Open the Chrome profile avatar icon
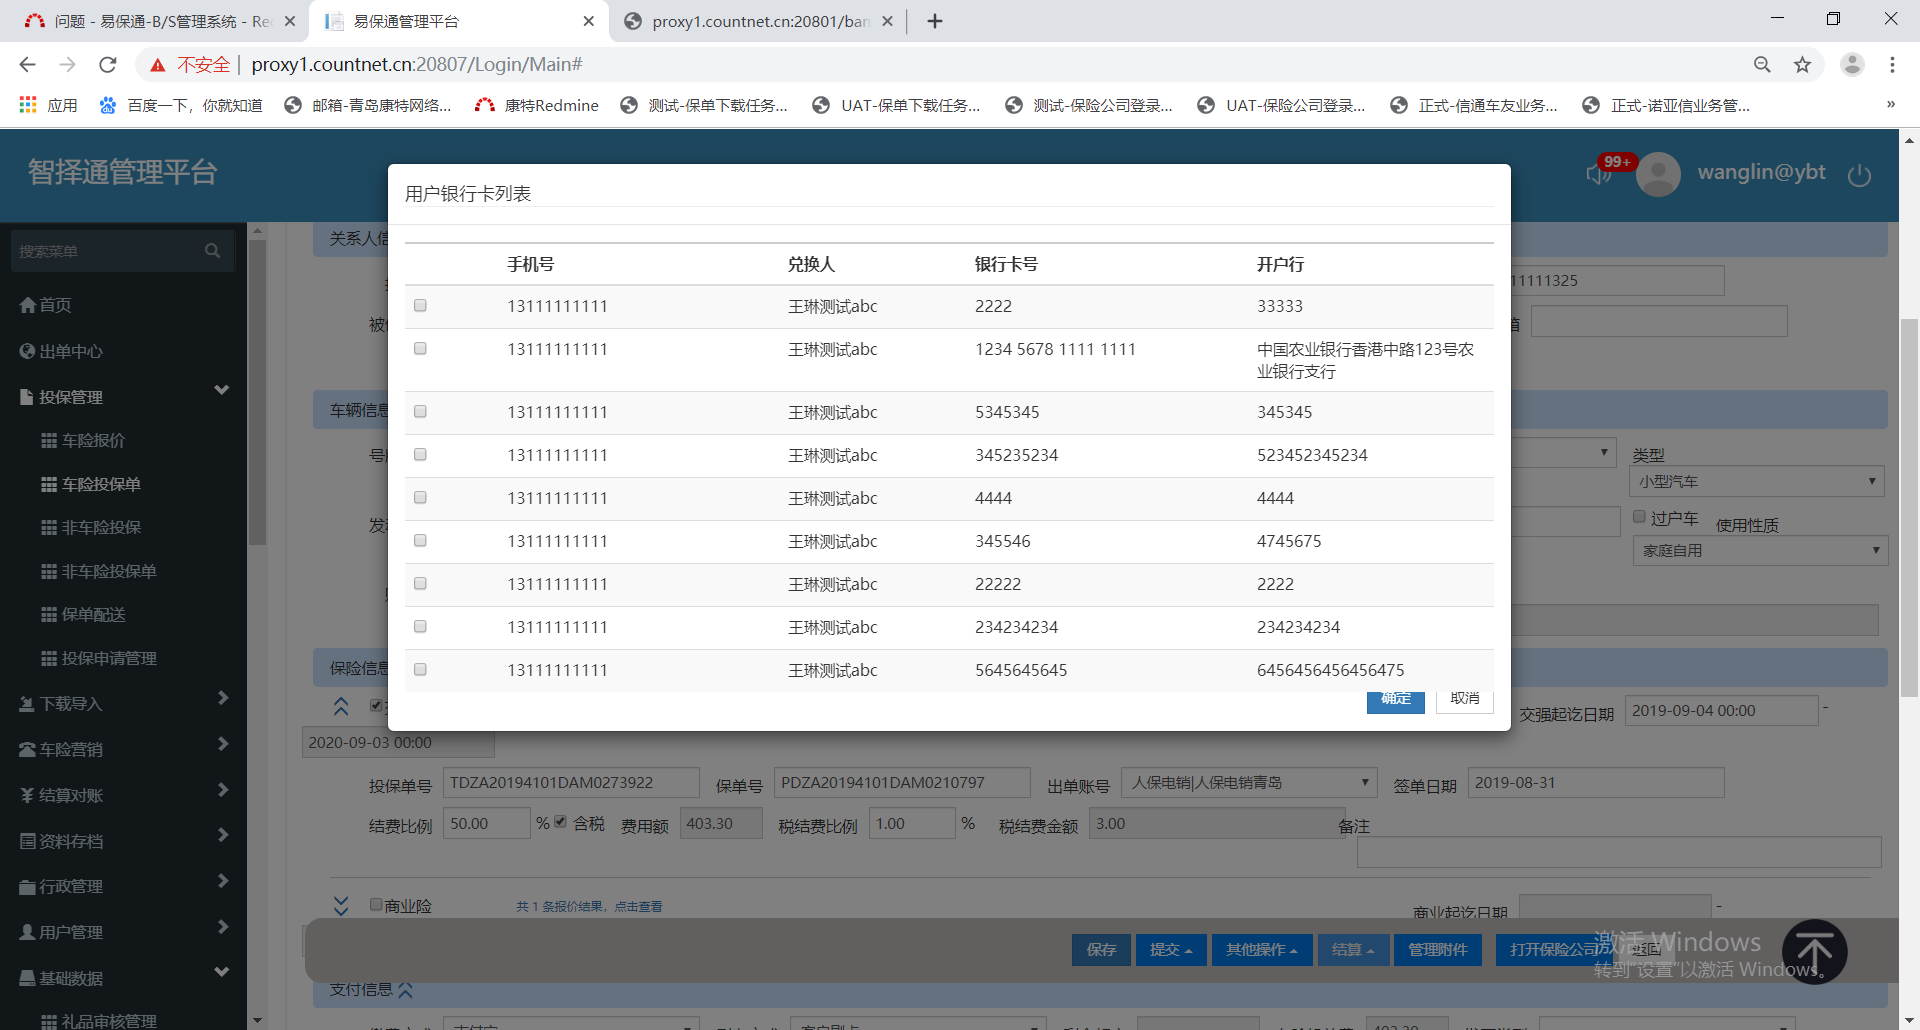Screen dimensions: 1920x1030 1852,65
